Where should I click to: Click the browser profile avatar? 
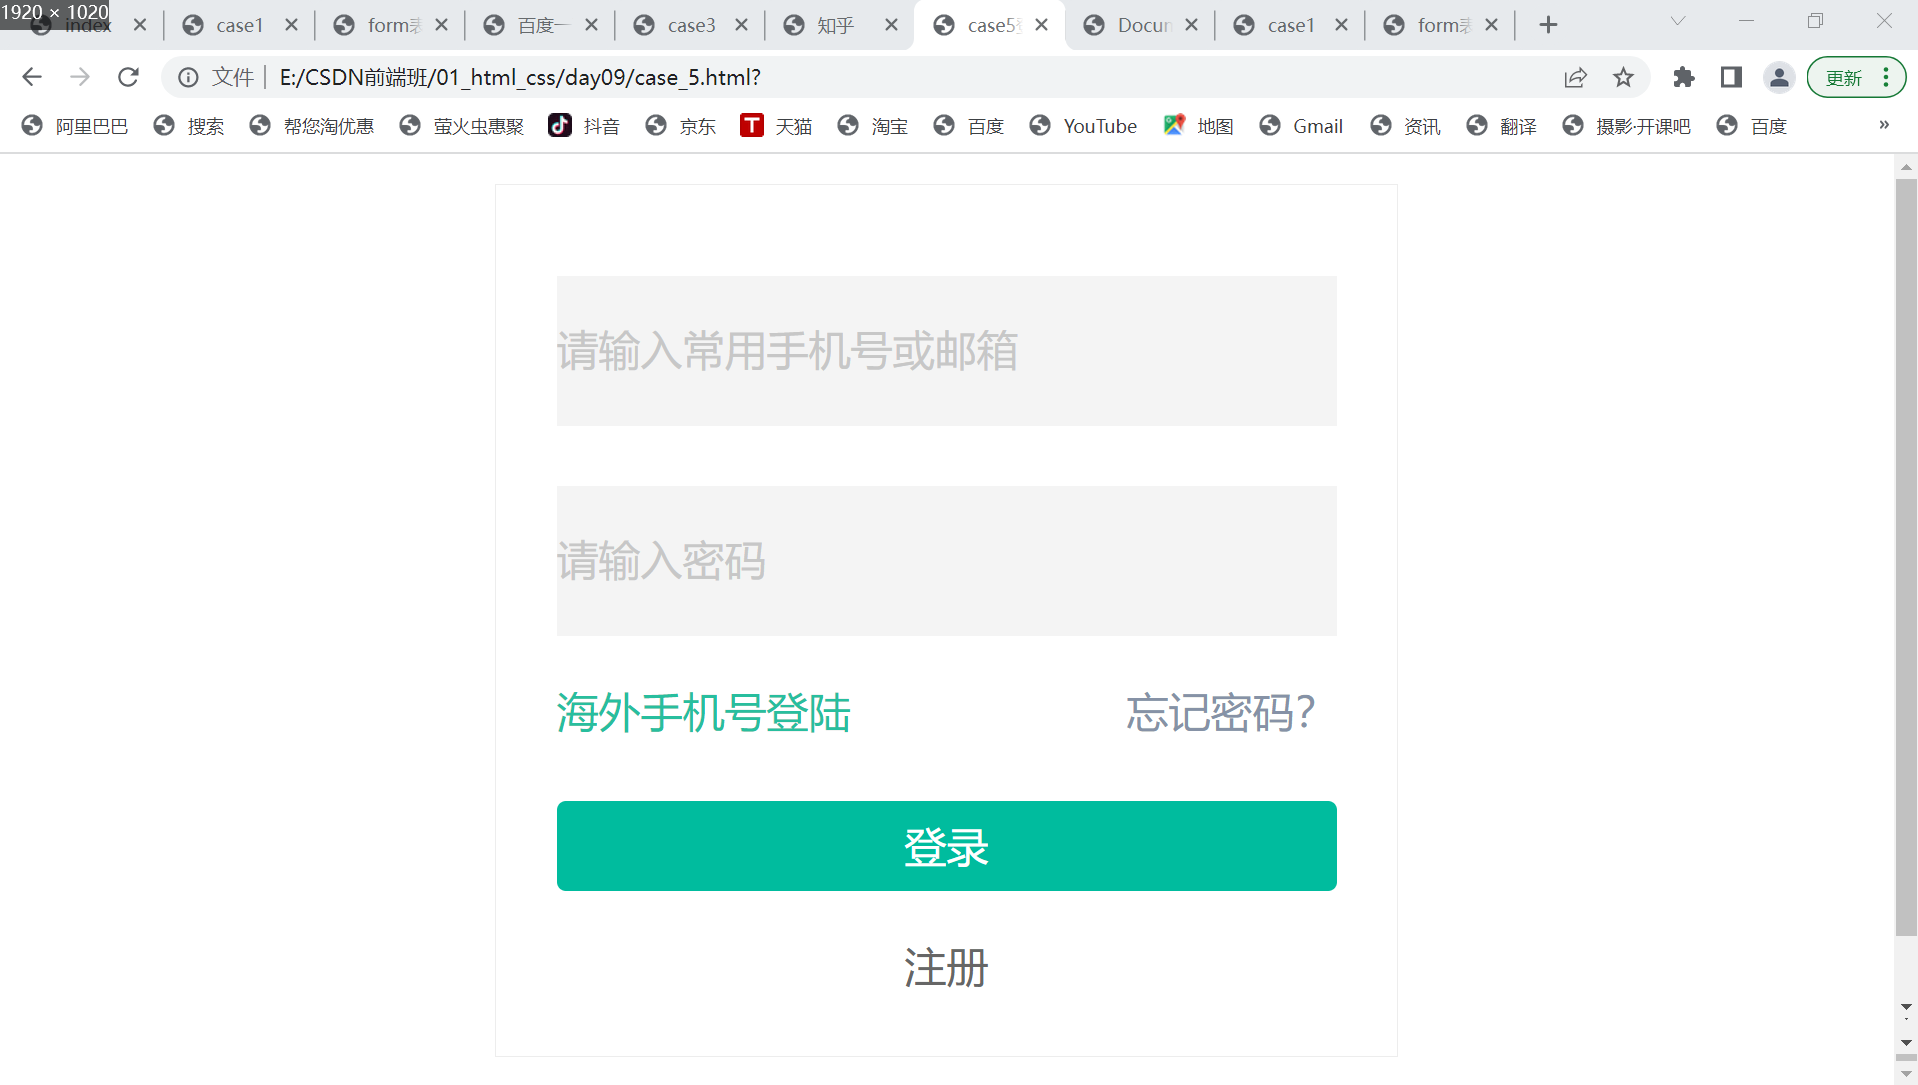[1779, 77]
